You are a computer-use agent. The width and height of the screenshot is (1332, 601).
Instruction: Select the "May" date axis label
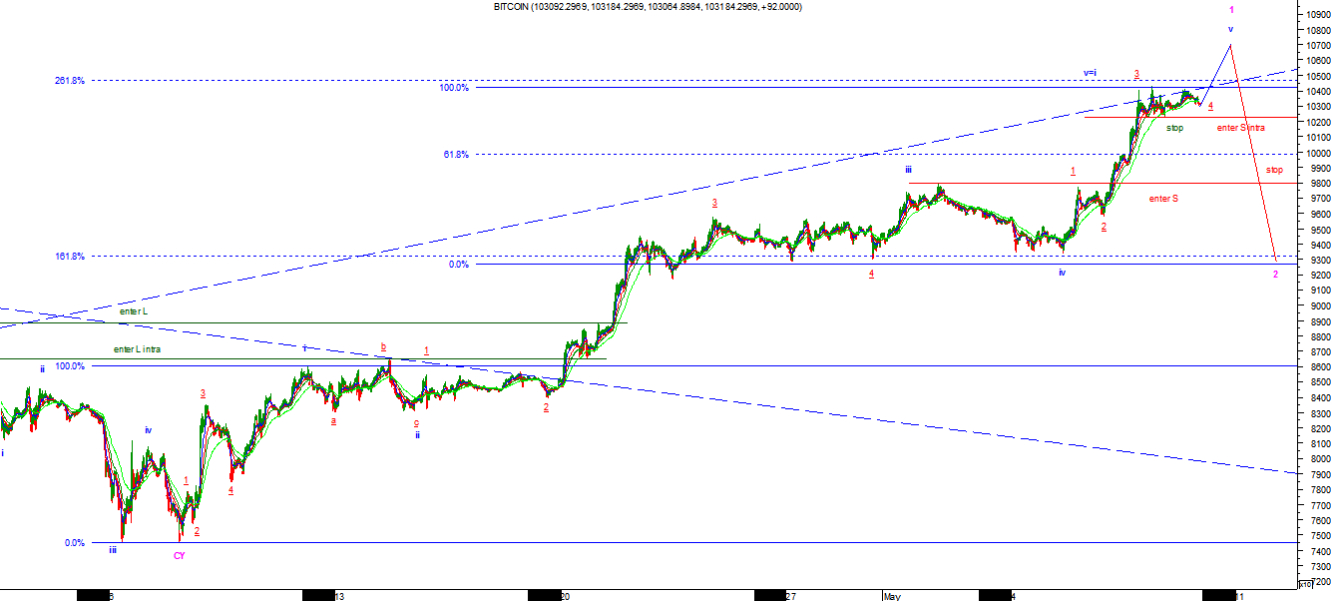(892, 596)
